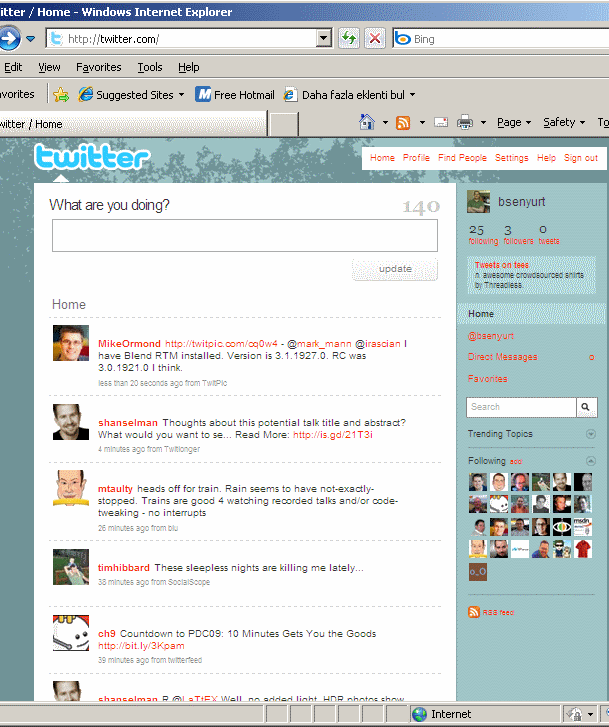Open the recent pages dropdown arrow
Screen dimensions: 609x727
pos(31,38)
